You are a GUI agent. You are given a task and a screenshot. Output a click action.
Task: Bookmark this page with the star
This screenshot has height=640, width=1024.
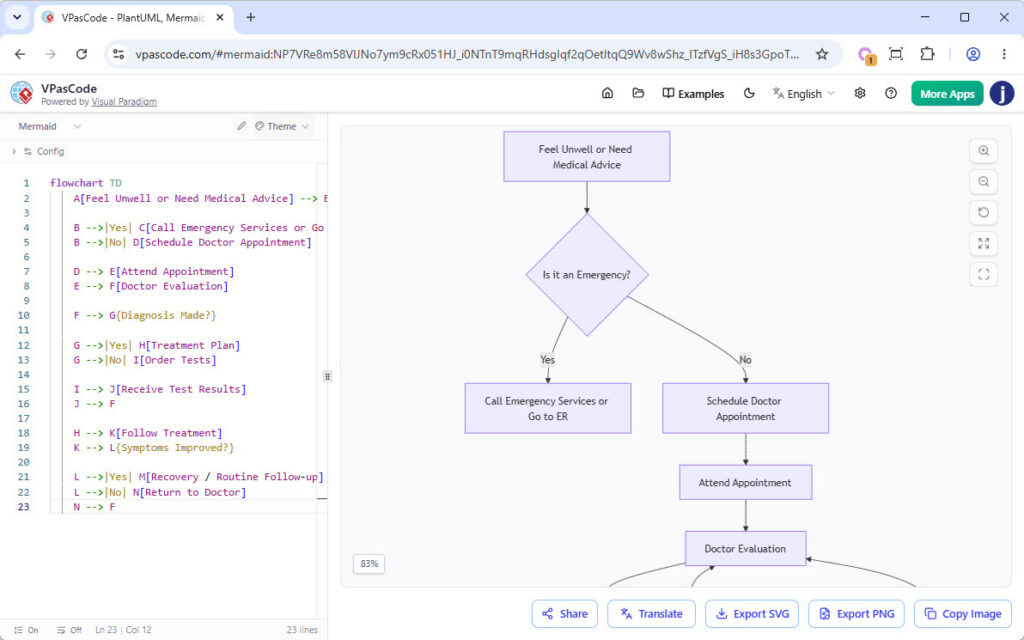(x=822, y=54)
